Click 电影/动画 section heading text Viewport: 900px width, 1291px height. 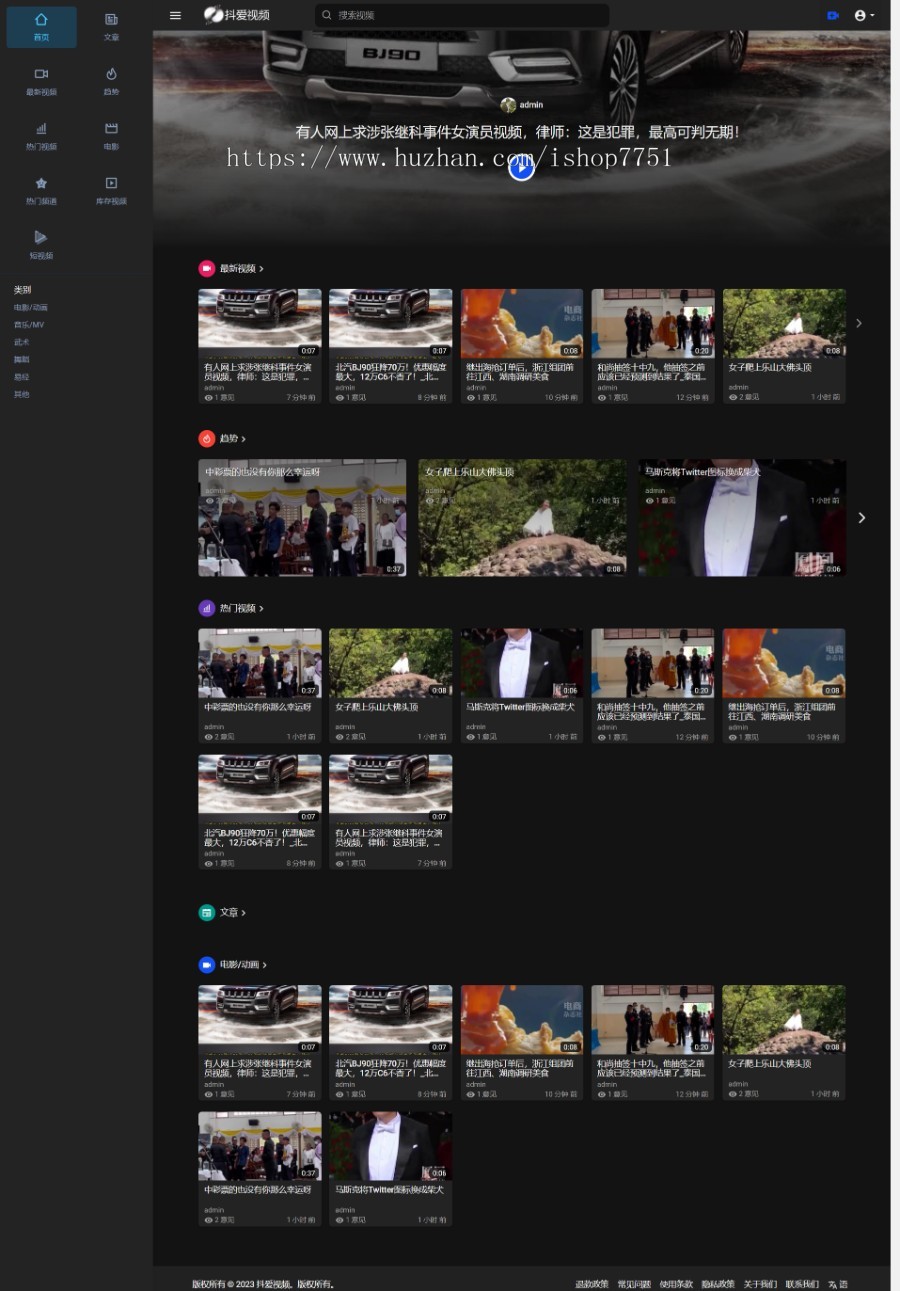pyautogui.click(x=239, y=965)
